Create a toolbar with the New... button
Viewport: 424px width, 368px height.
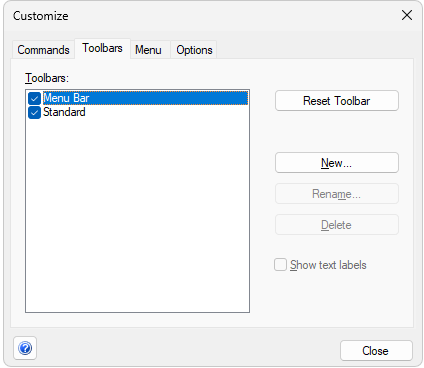337,163
